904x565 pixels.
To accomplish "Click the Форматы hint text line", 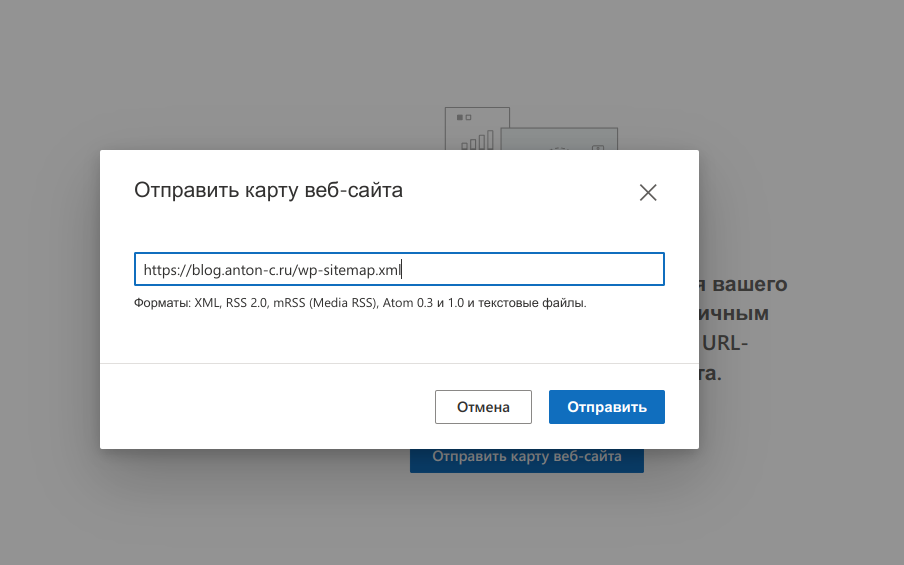I will click(360, 302).
